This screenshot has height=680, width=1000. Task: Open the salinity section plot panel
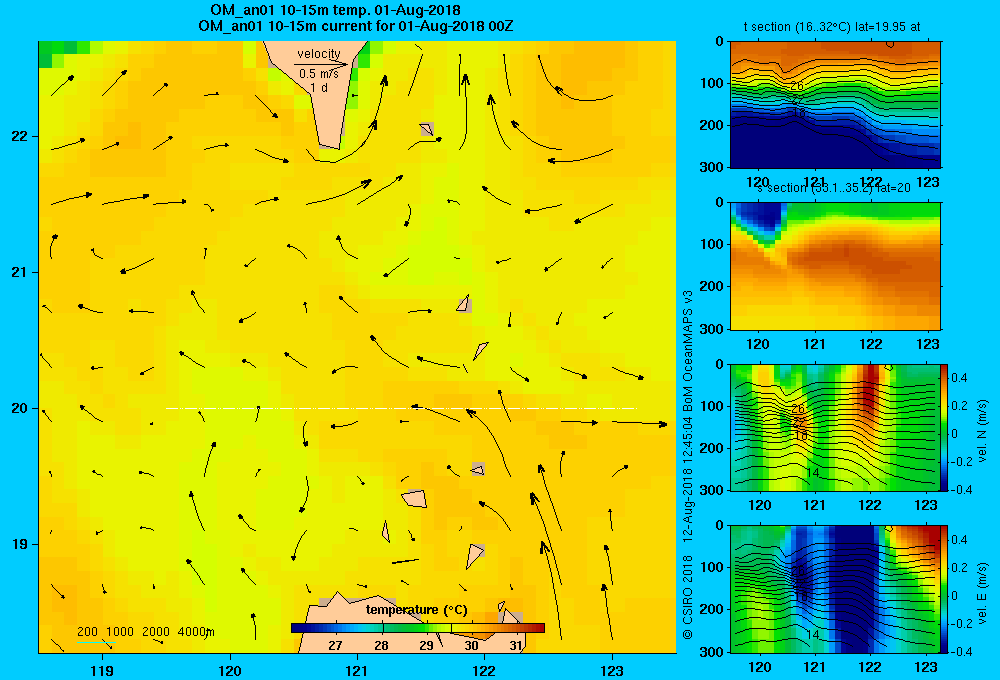click(x=835, y=266)
